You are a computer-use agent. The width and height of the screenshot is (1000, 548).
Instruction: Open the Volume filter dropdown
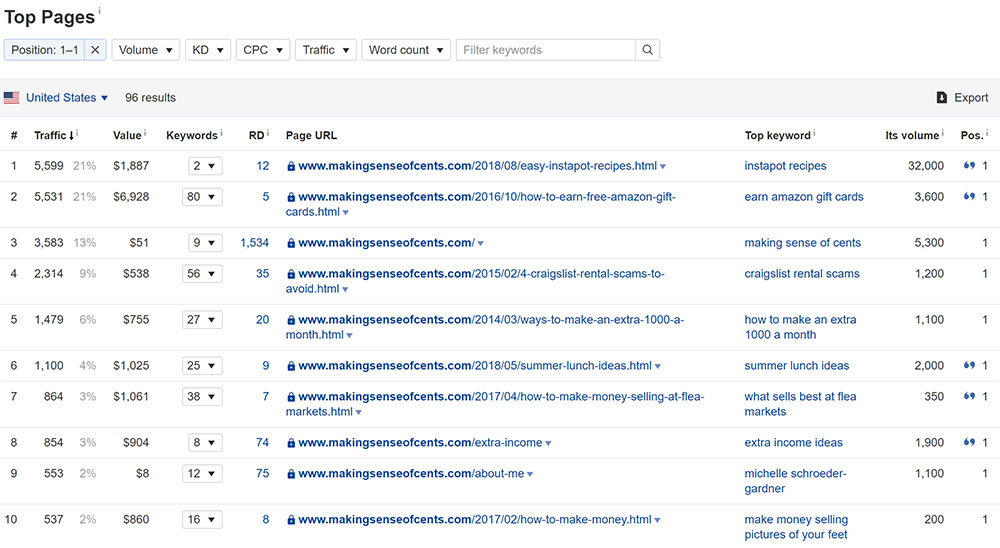pos(145,50)
